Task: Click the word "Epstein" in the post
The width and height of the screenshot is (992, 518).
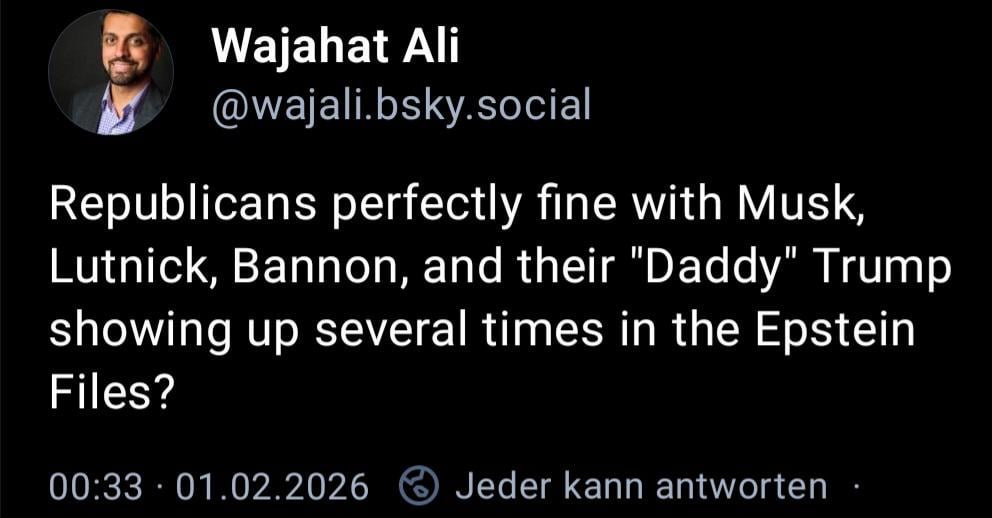Action: coord(836,330)
